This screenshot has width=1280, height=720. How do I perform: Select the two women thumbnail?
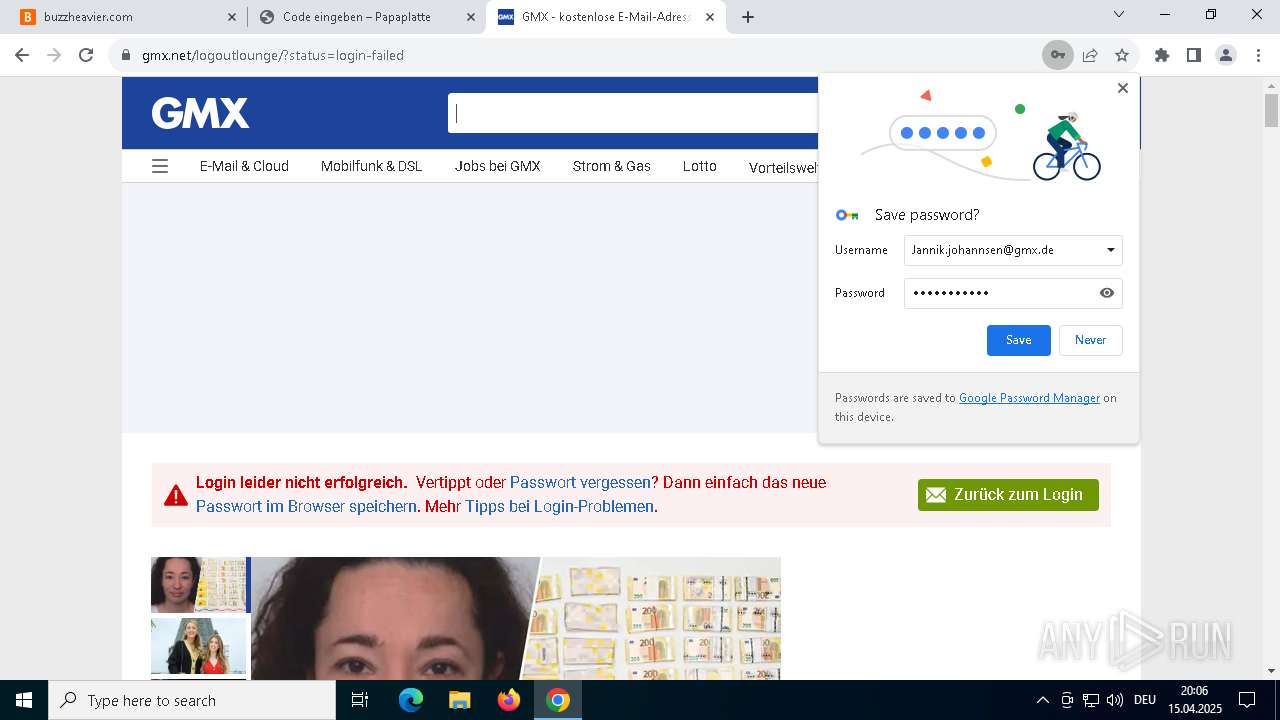point(198,646)
